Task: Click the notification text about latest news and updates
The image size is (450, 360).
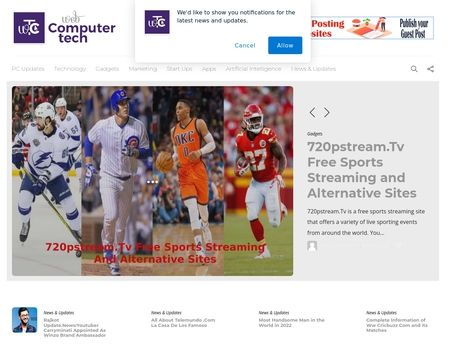Action: [x=236, y=17]
